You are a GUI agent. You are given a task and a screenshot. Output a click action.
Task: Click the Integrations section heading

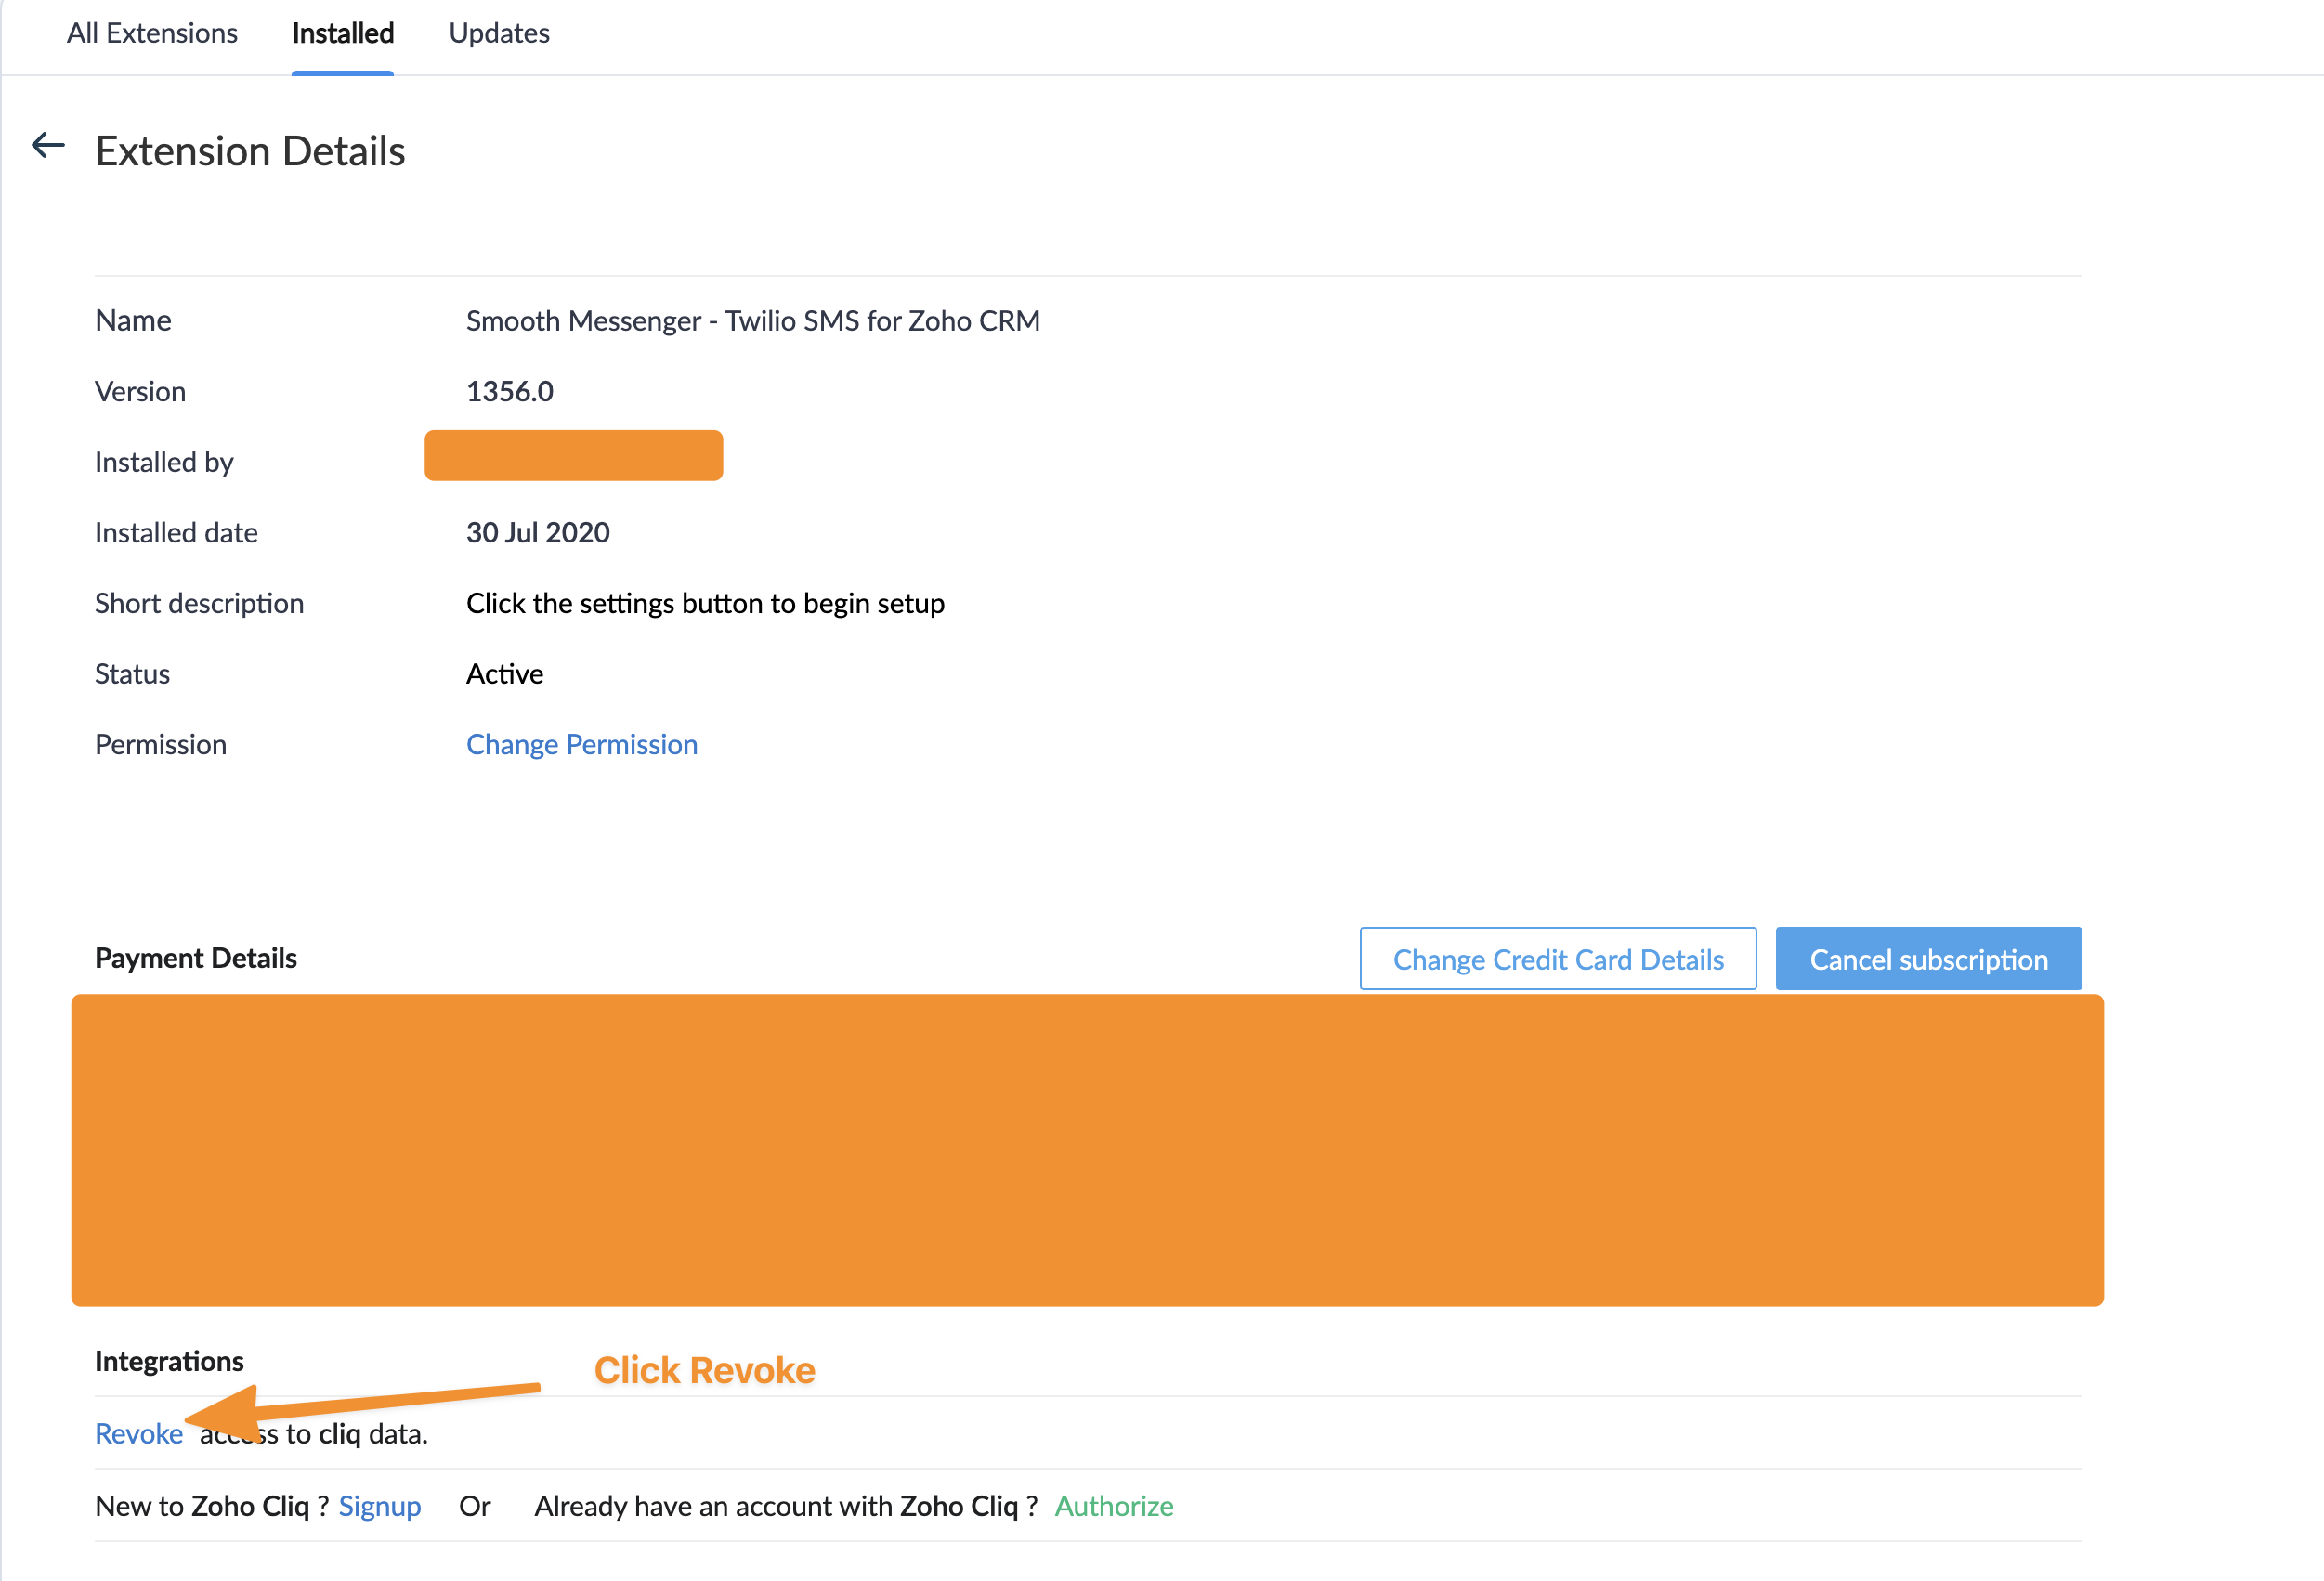169,1361
